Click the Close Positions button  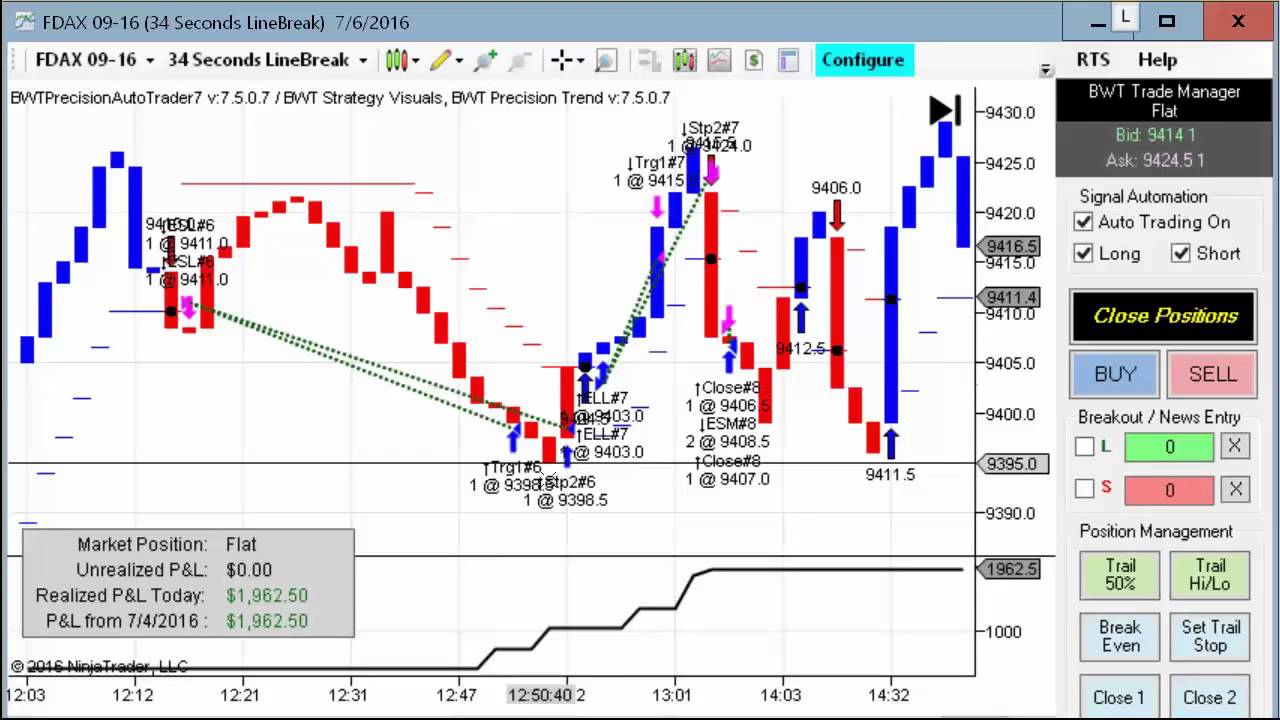click(1163, 316)
